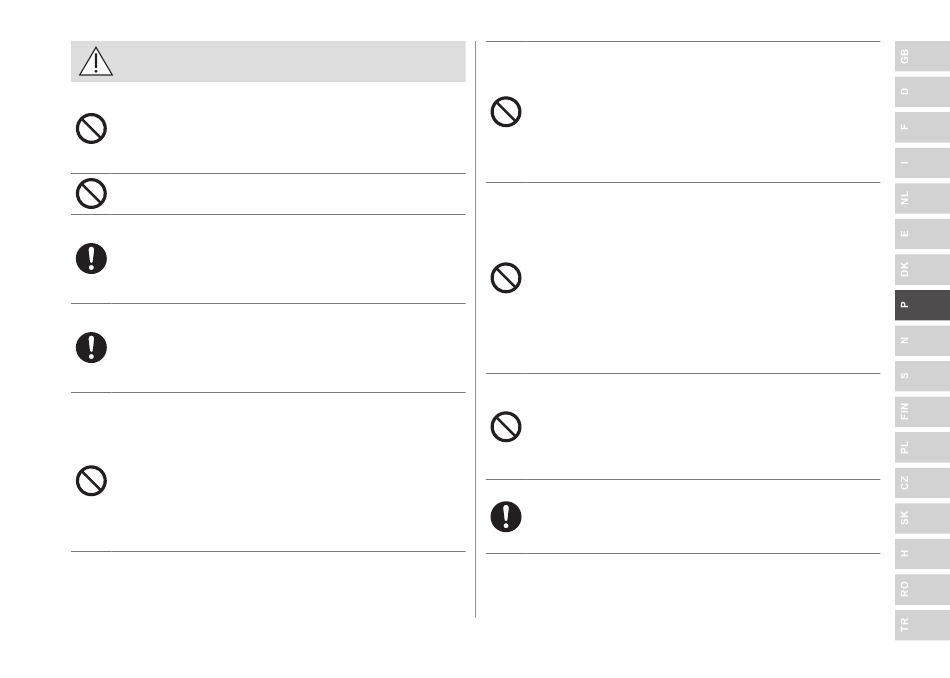The image size is (950, 678).
Task: Open the E language tab
Action: (x=922, y=234)
